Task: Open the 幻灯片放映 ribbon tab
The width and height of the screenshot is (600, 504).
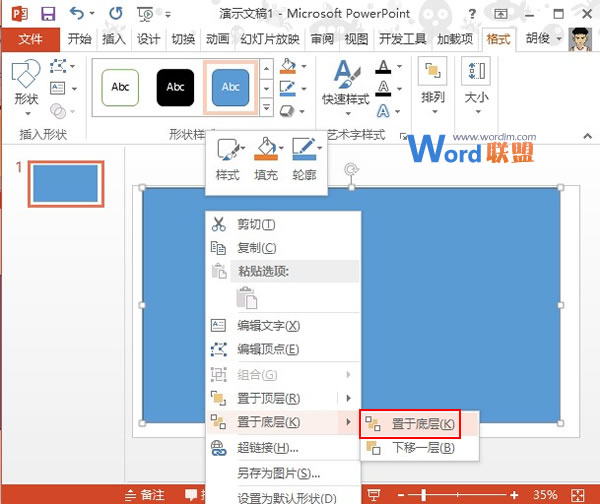Action: [x=270, y=39]
